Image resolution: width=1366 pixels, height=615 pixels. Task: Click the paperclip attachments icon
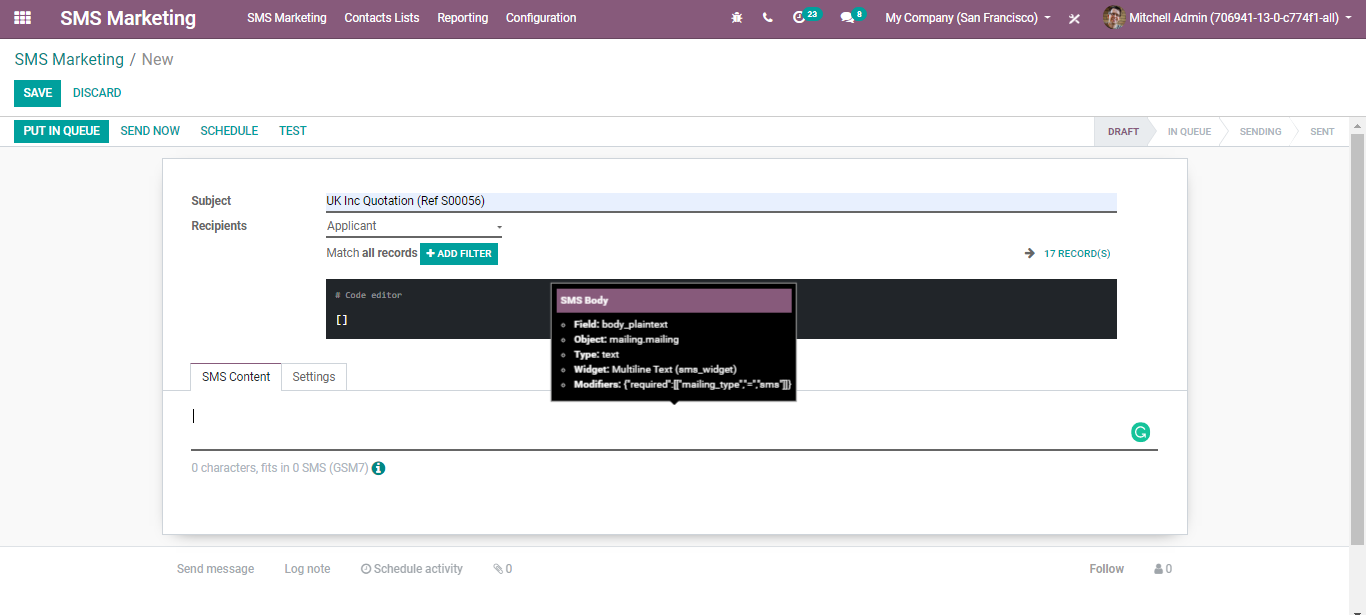point(498,569)
